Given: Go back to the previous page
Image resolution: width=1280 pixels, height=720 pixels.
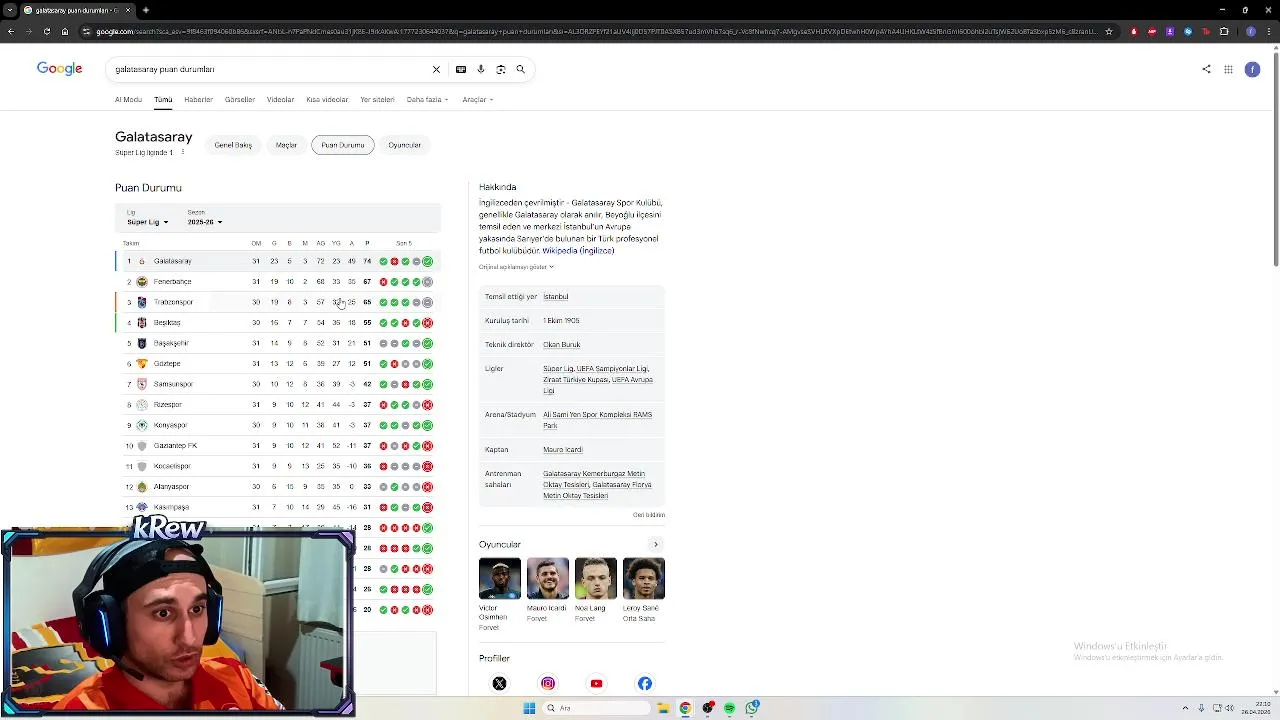Looking at the screenshot, I should pyautogui.click(x=10, y=31).
